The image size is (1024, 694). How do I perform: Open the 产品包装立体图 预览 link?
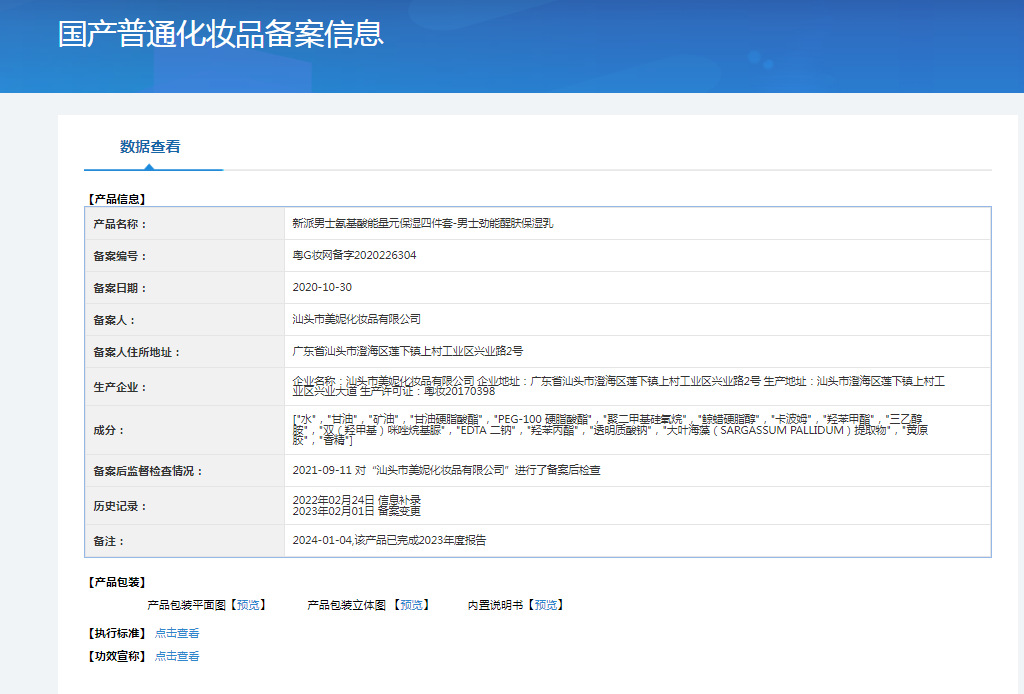[x=412, y=605]
